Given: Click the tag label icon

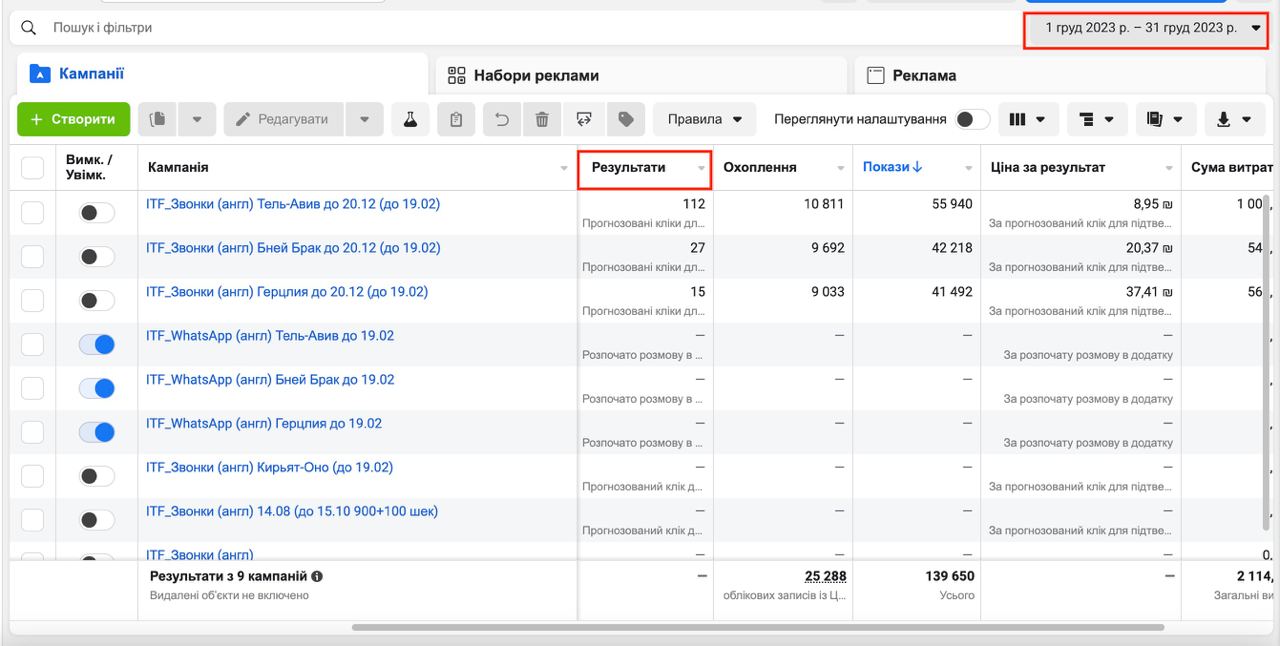Looking at the screenshot, I should (x=626, y=119).
